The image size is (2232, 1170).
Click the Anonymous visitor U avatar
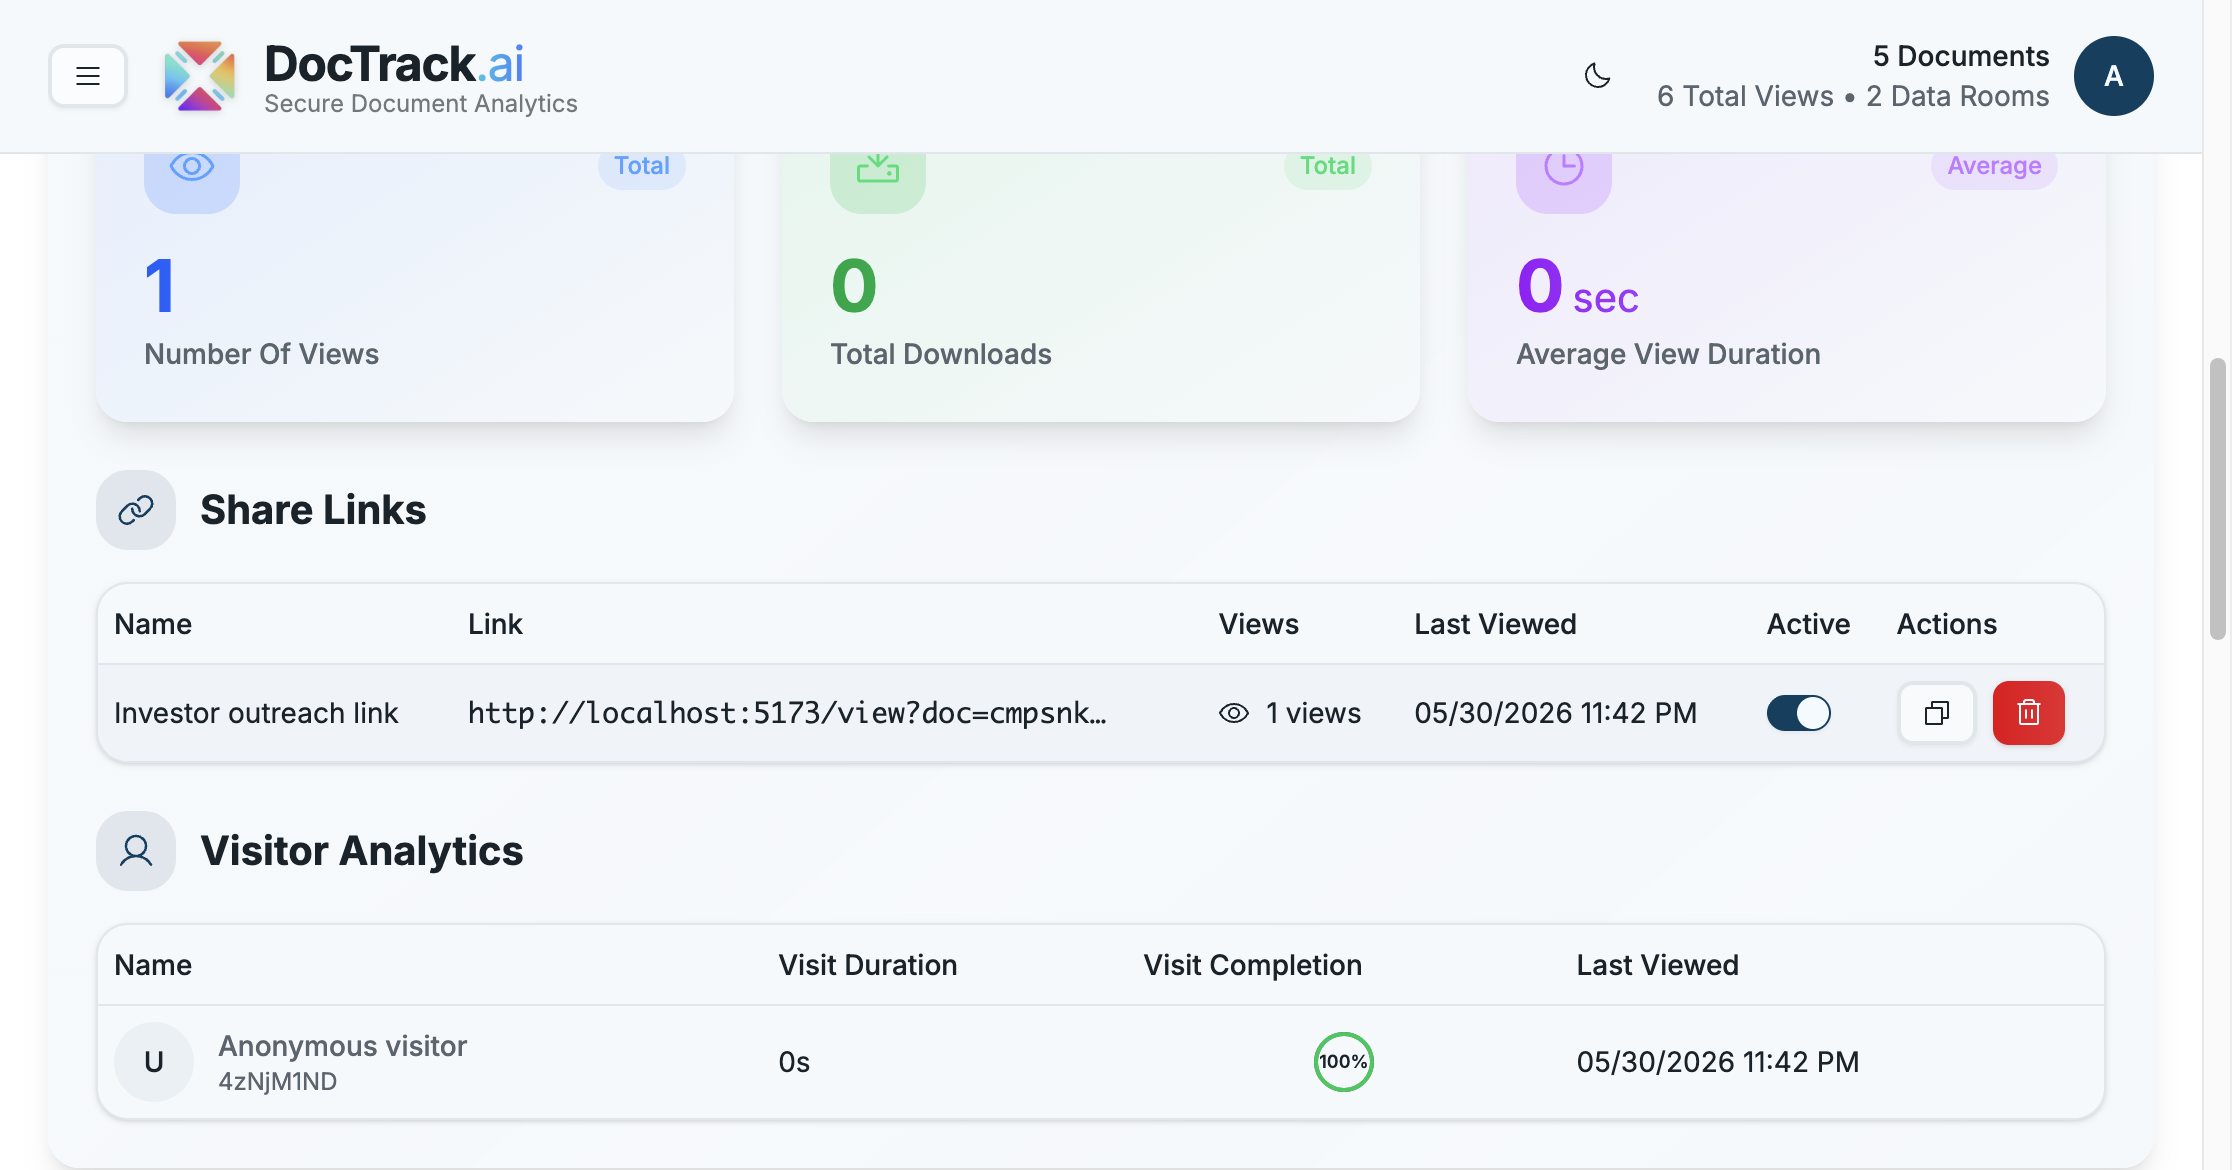point(154,1062)
